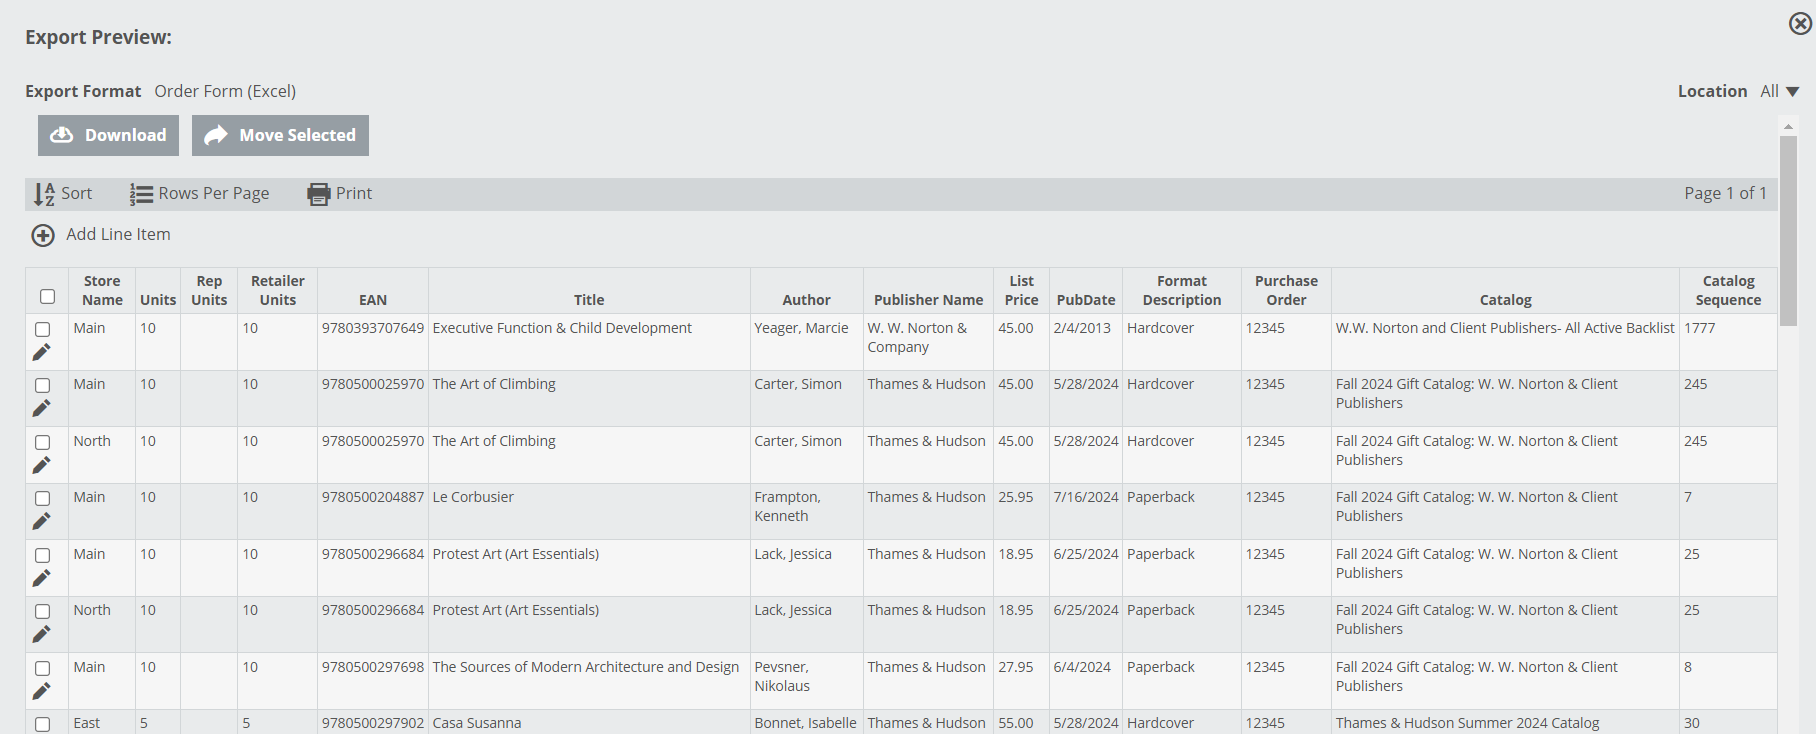
Task: Click the pencil edit icon for Executive Function row
Action: tap(41, 352)
